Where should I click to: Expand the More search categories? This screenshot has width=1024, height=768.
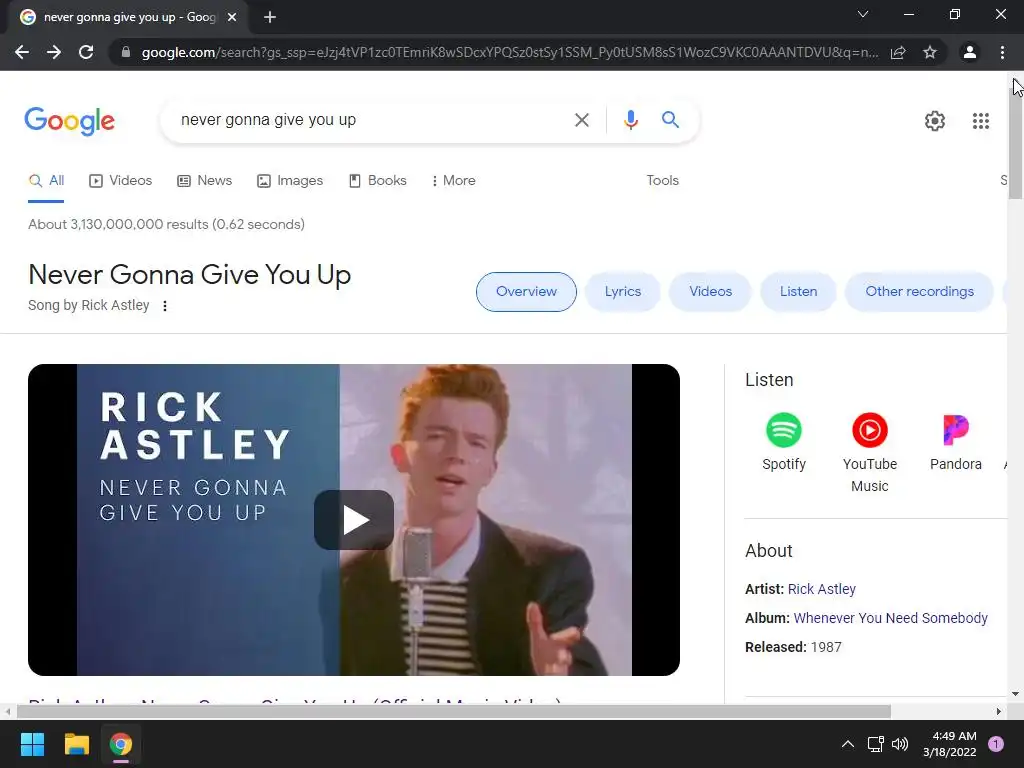tap(453, 181)
